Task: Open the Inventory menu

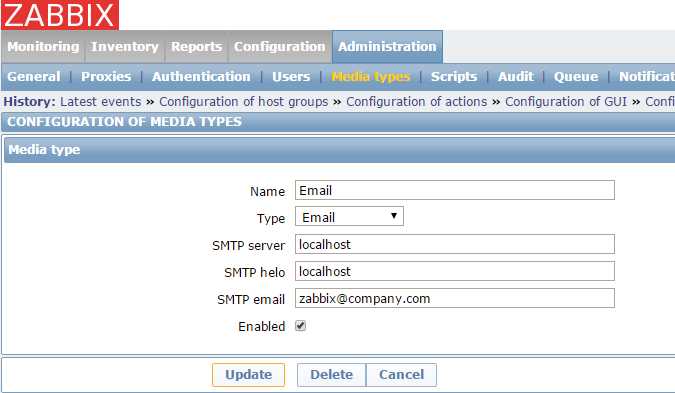Action: tap(124, 46)
